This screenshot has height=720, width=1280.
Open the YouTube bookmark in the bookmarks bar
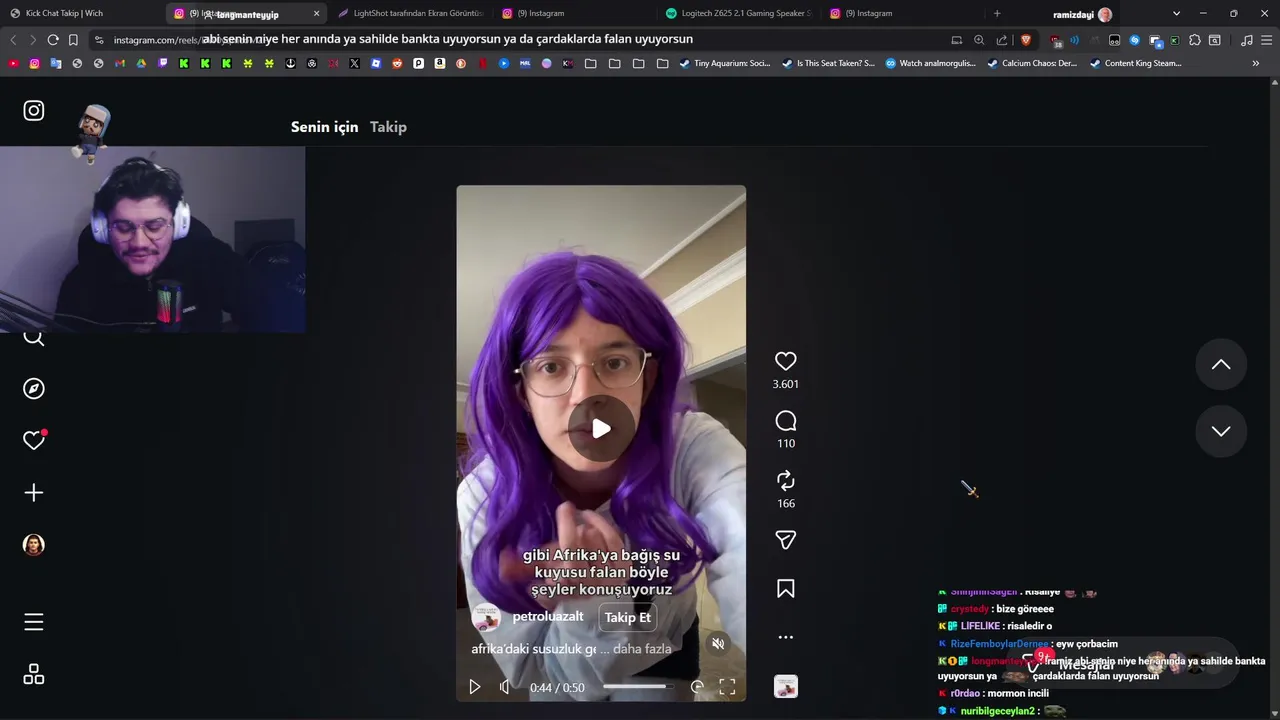13,63
